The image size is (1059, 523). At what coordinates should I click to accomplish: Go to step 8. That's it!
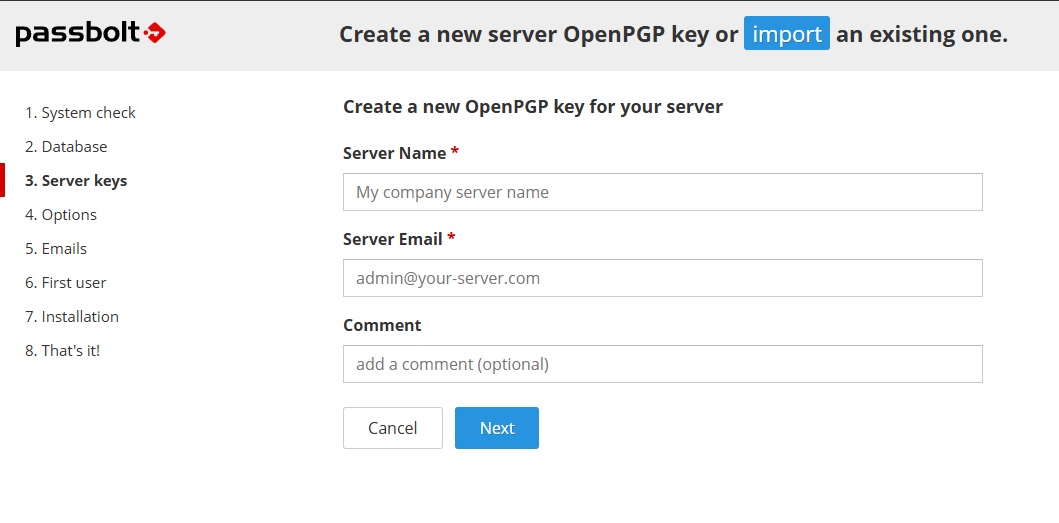pyautogui.click(x=63, y=351)
